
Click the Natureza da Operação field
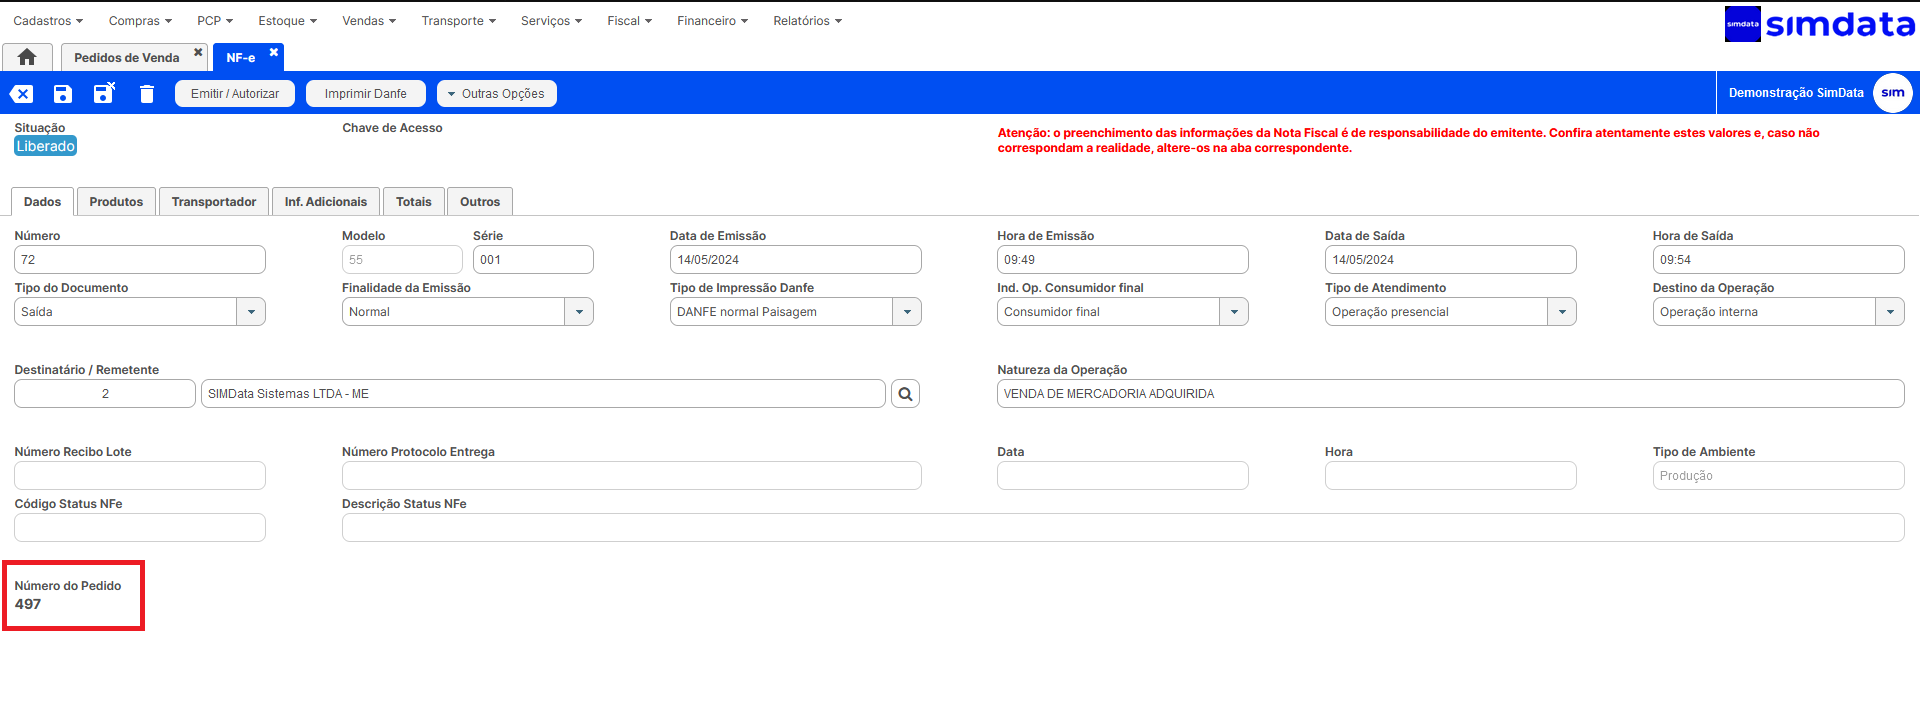pyautogui.click(x=1451, y=394)
